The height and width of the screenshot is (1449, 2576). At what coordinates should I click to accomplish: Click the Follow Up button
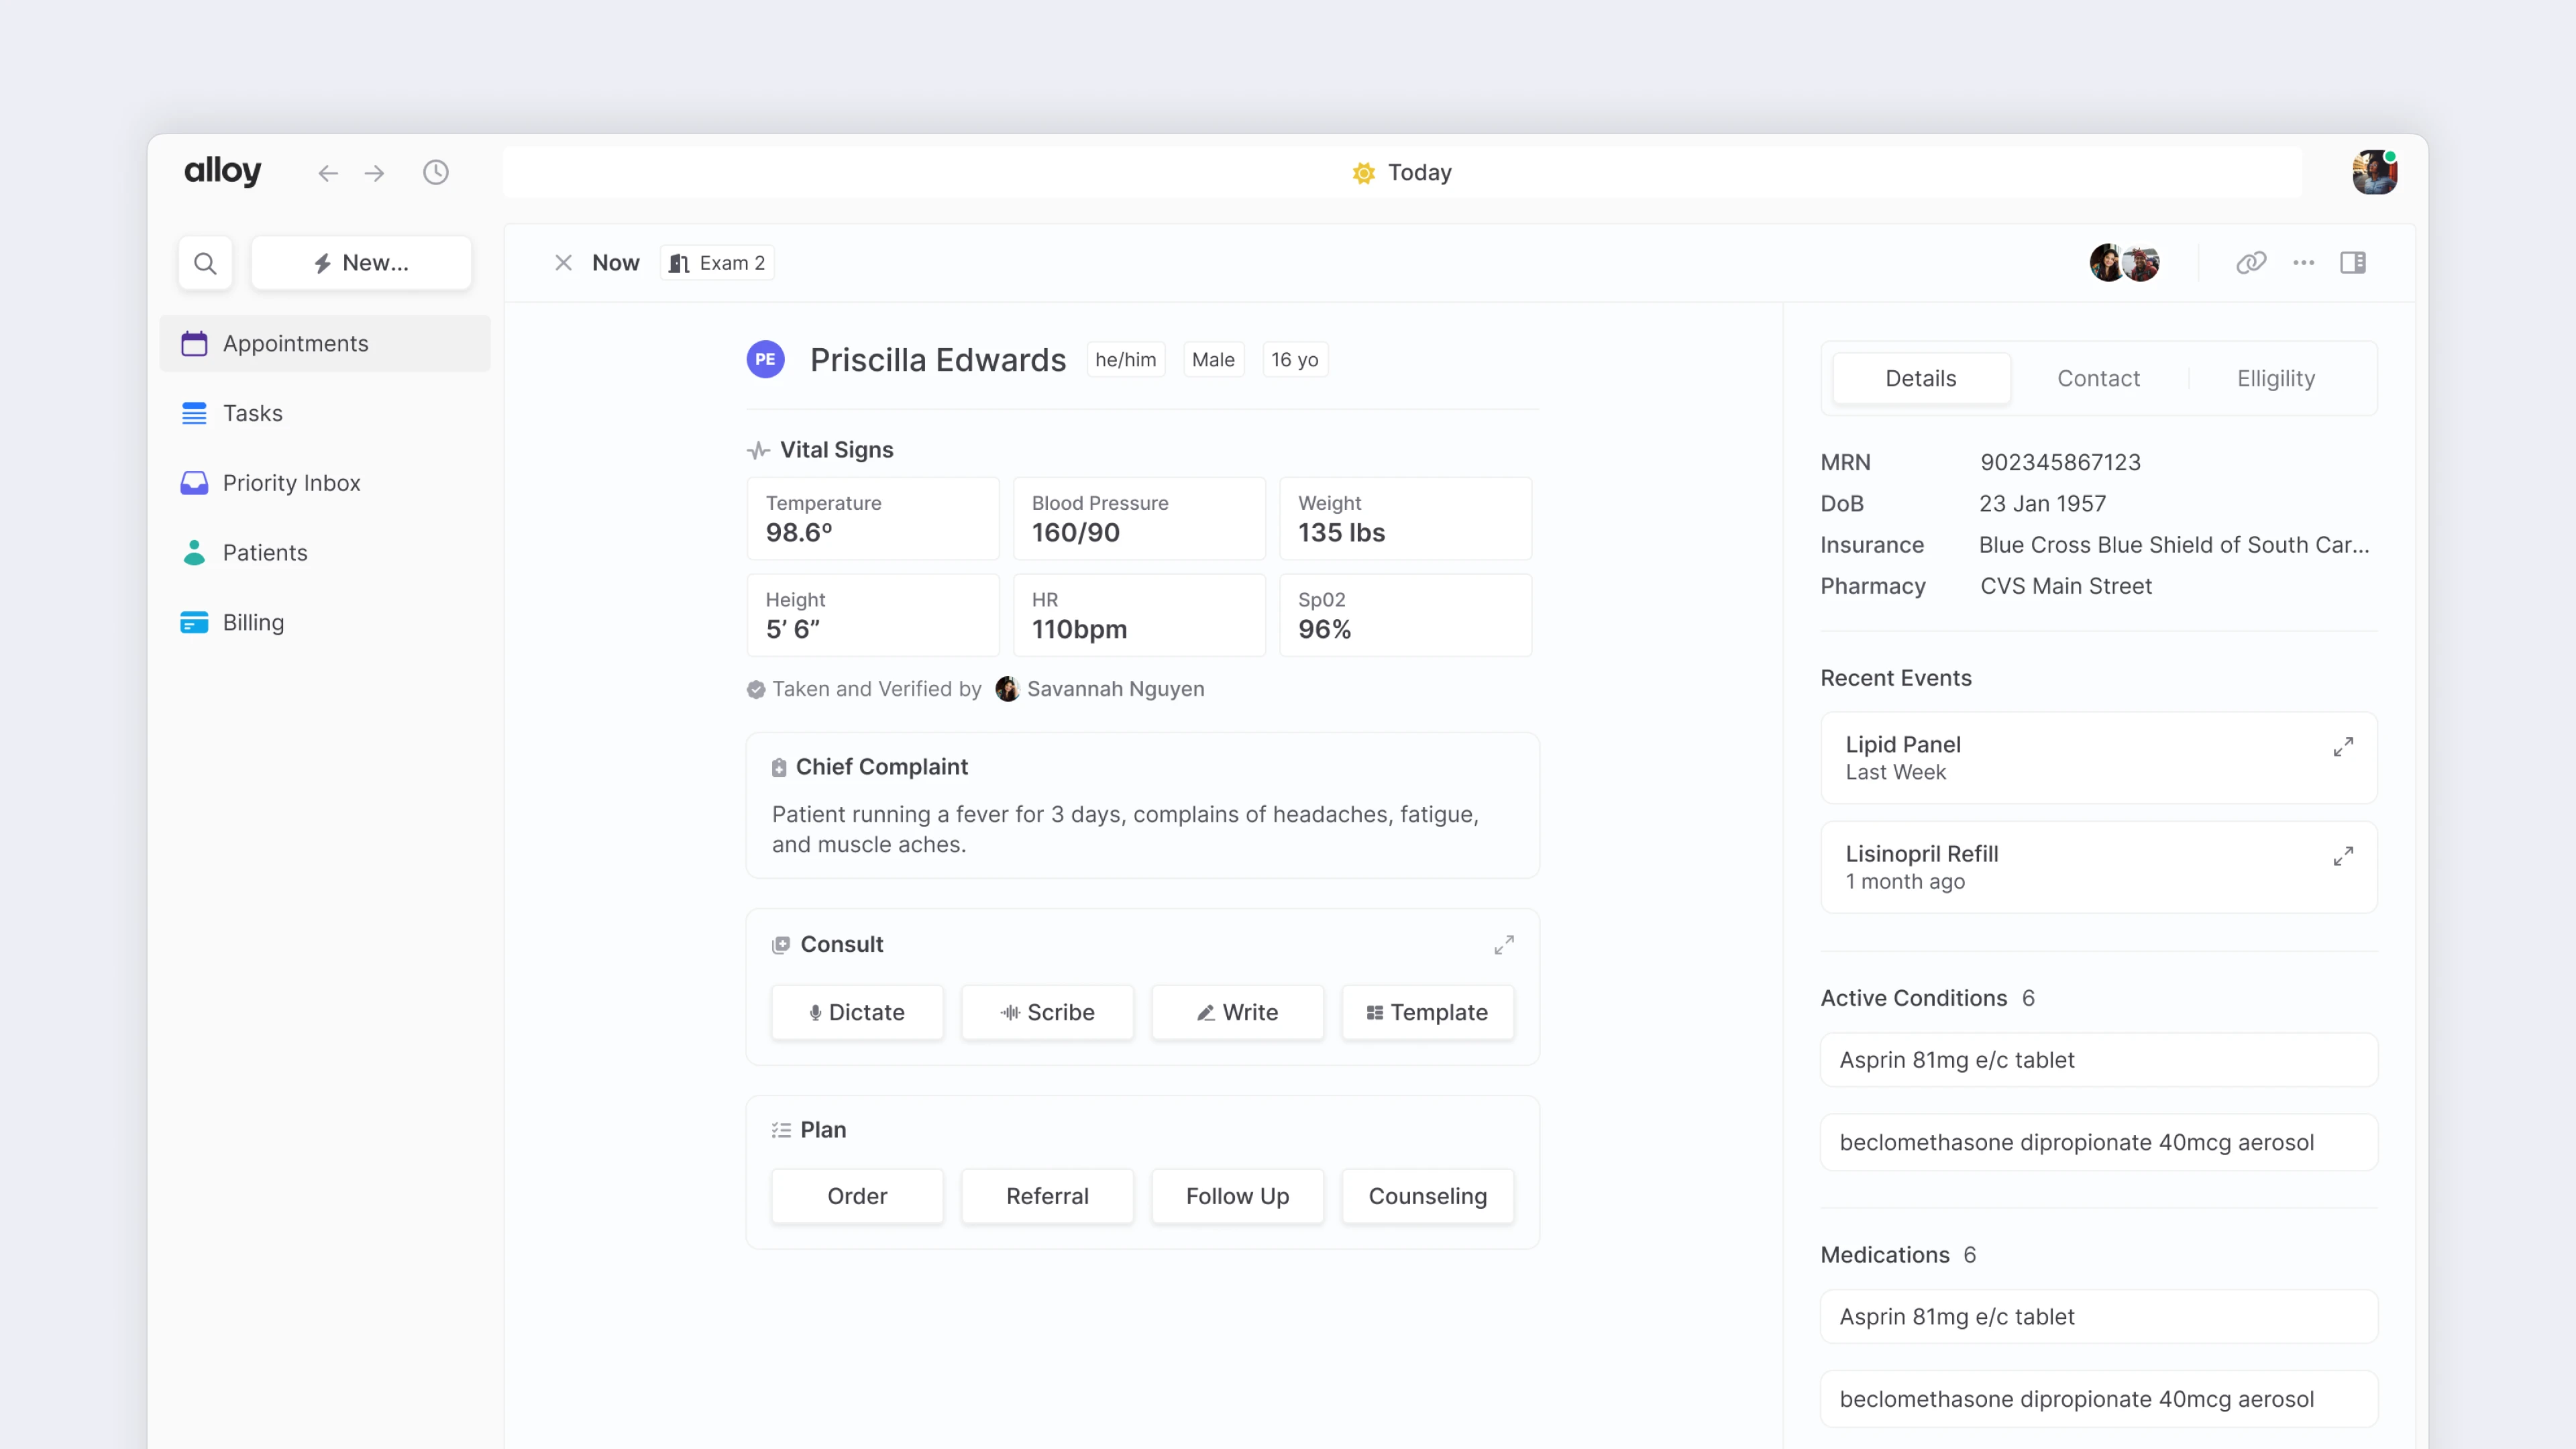pyautogui.click(x=1237, y=1196)
